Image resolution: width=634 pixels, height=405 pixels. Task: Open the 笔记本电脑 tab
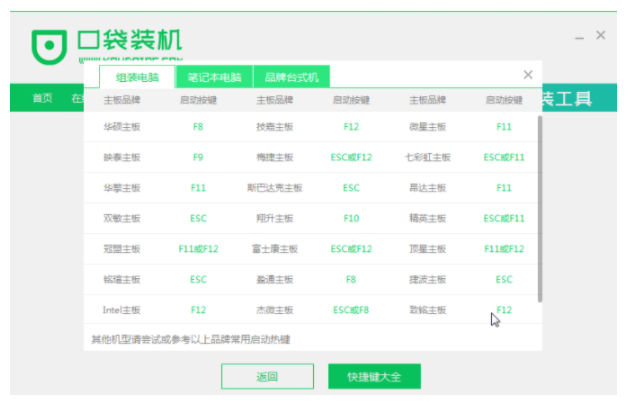(208, 77)
